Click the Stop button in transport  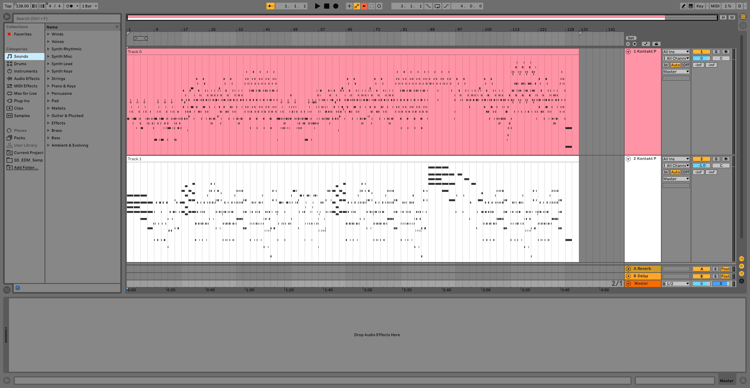click(x=326, y=6)
